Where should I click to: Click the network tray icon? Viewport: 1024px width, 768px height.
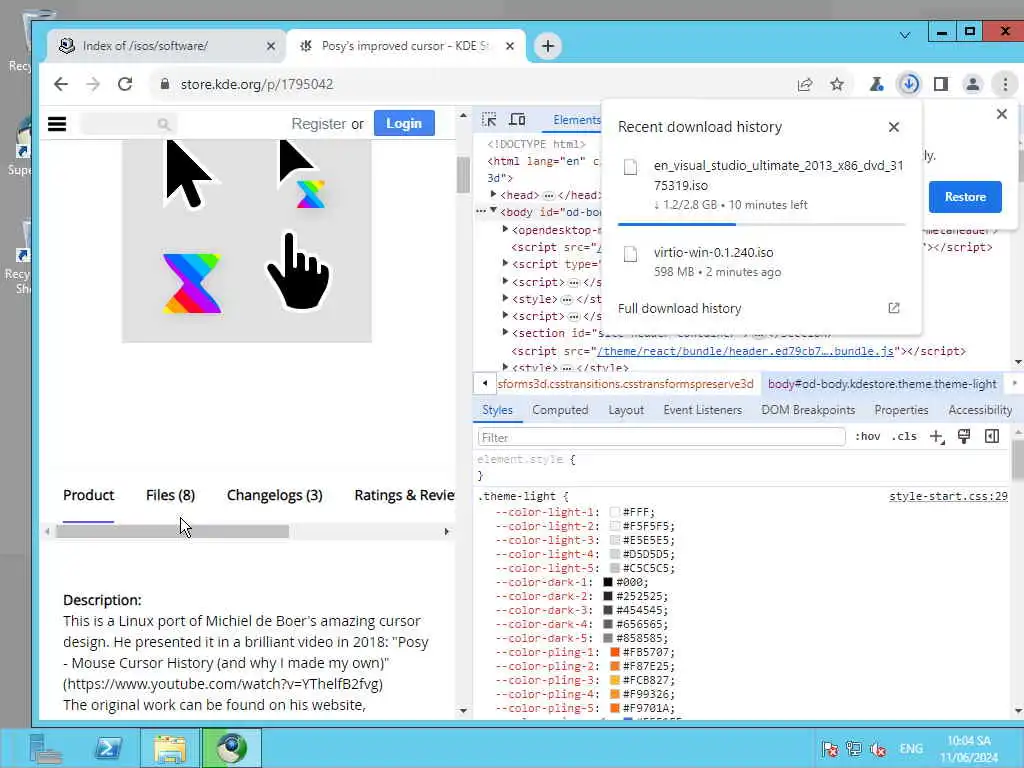[x=854, y=749]
